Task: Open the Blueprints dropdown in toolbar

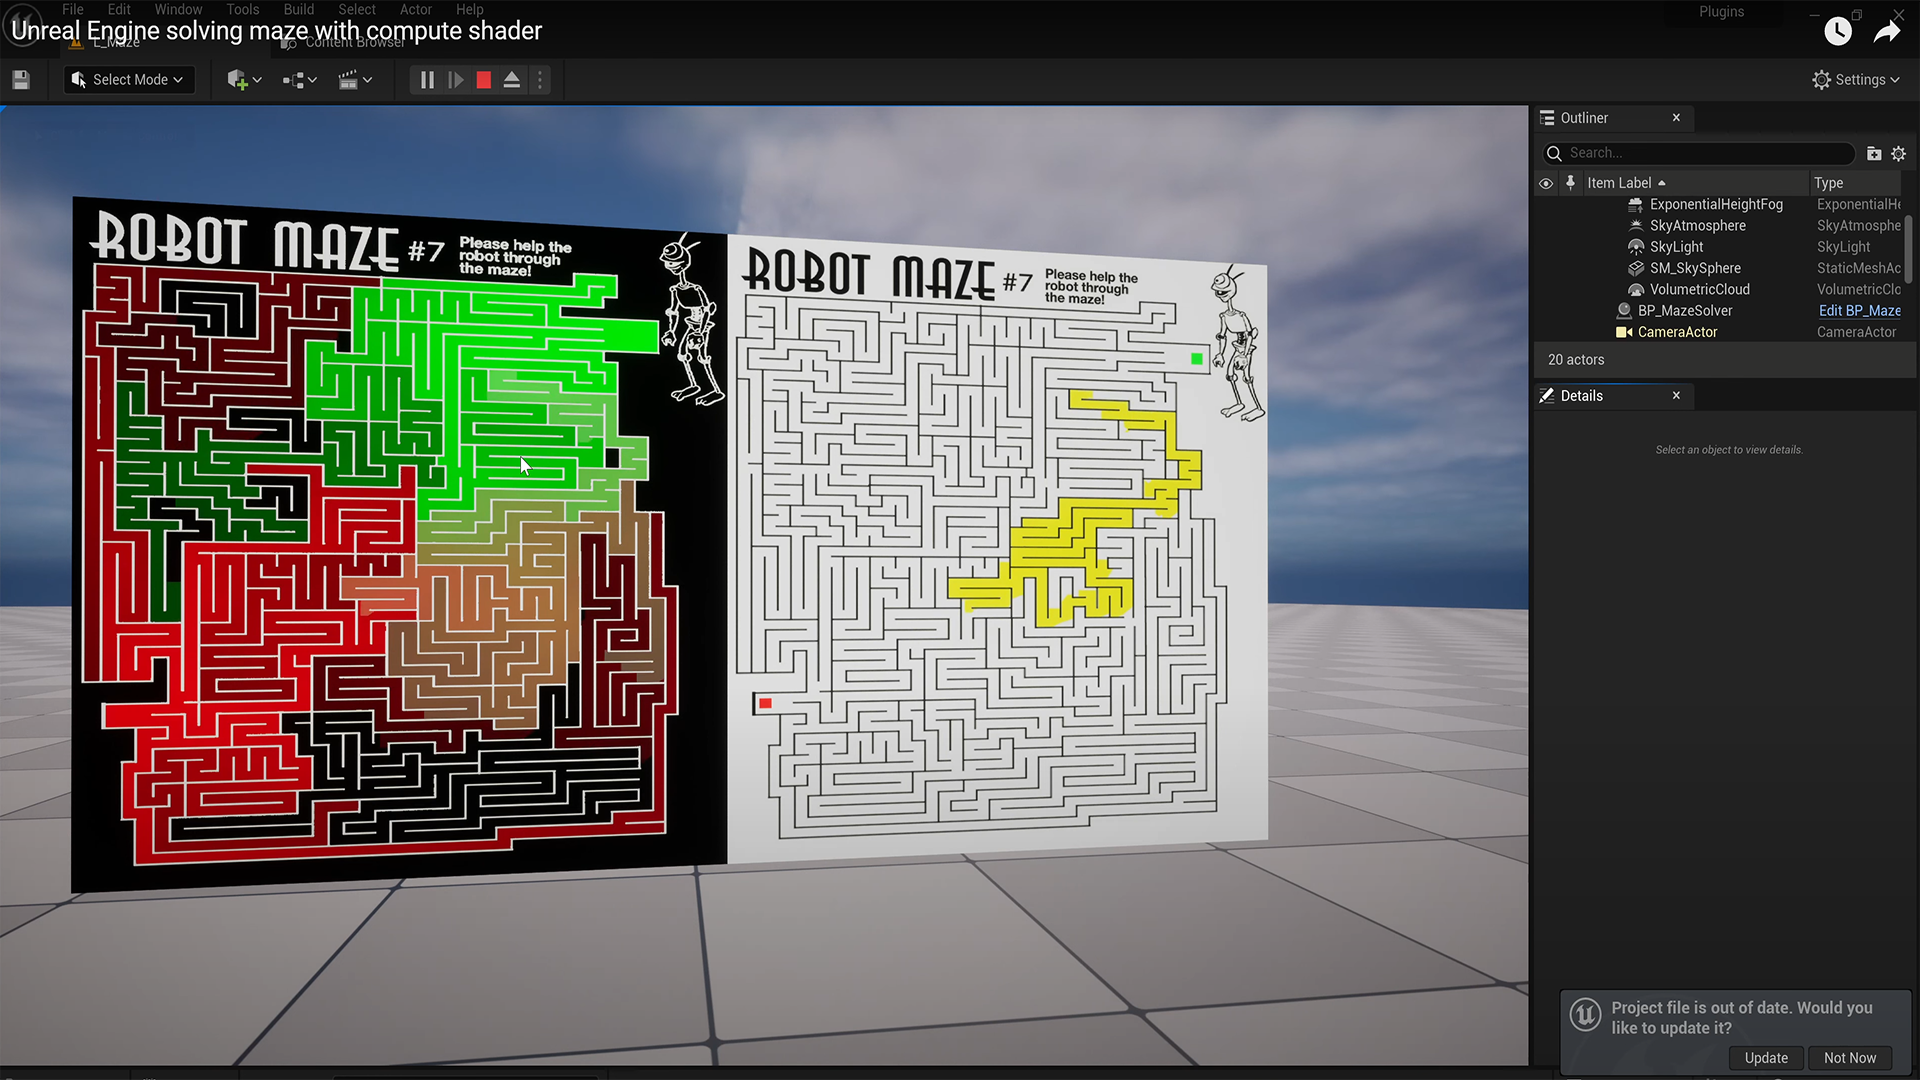Action: [x=300, y=80]
